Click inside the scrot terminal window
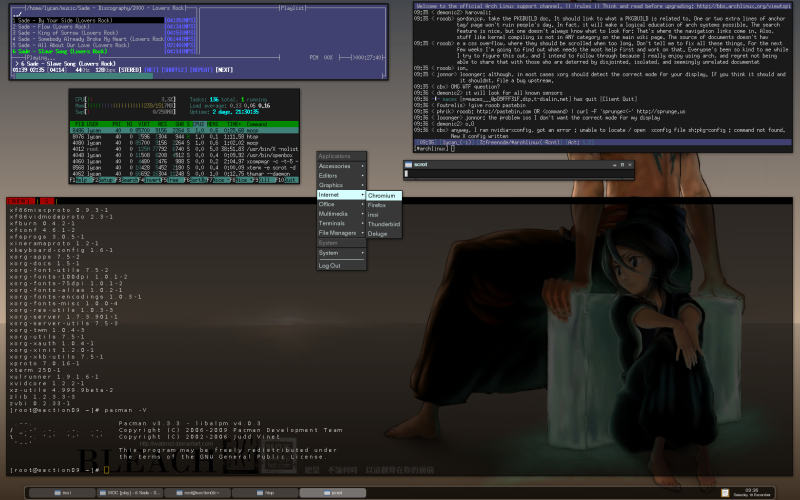The image size is (800, 500). 518,174
